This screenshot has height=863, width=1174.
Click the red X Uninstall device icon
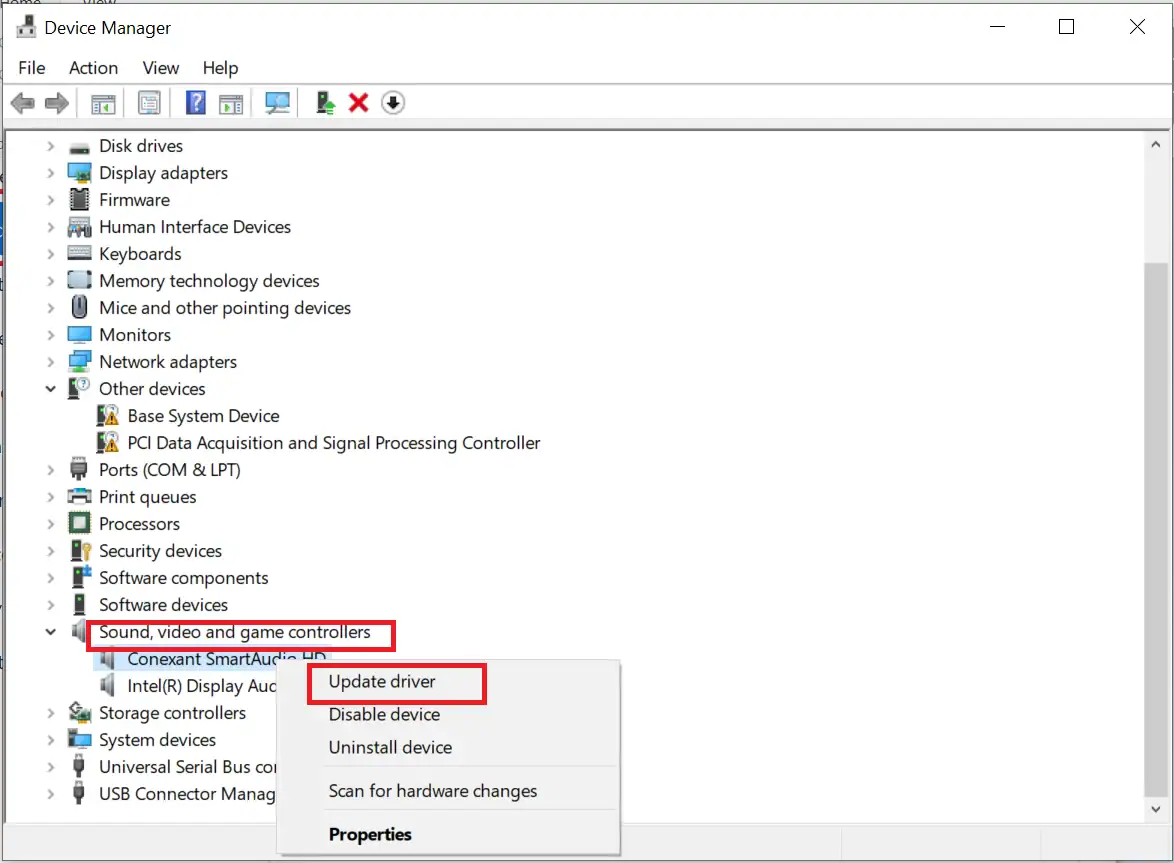[x=358, y=103]
